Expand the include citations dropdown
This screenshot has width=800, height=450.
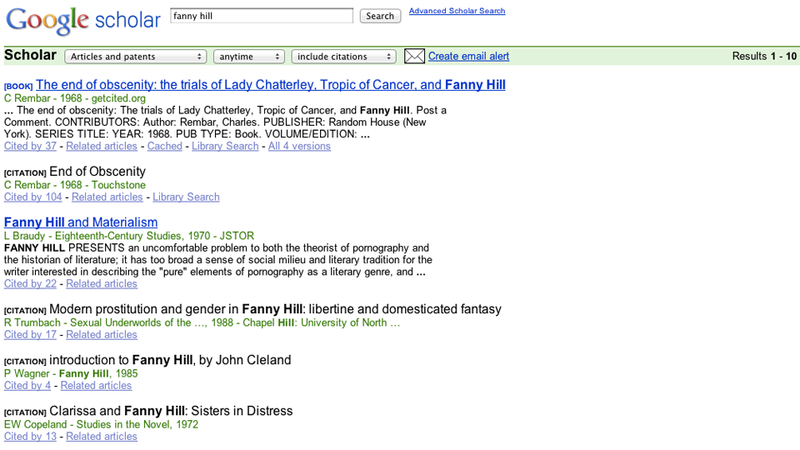pyautogui.click(x=343, y=57)
